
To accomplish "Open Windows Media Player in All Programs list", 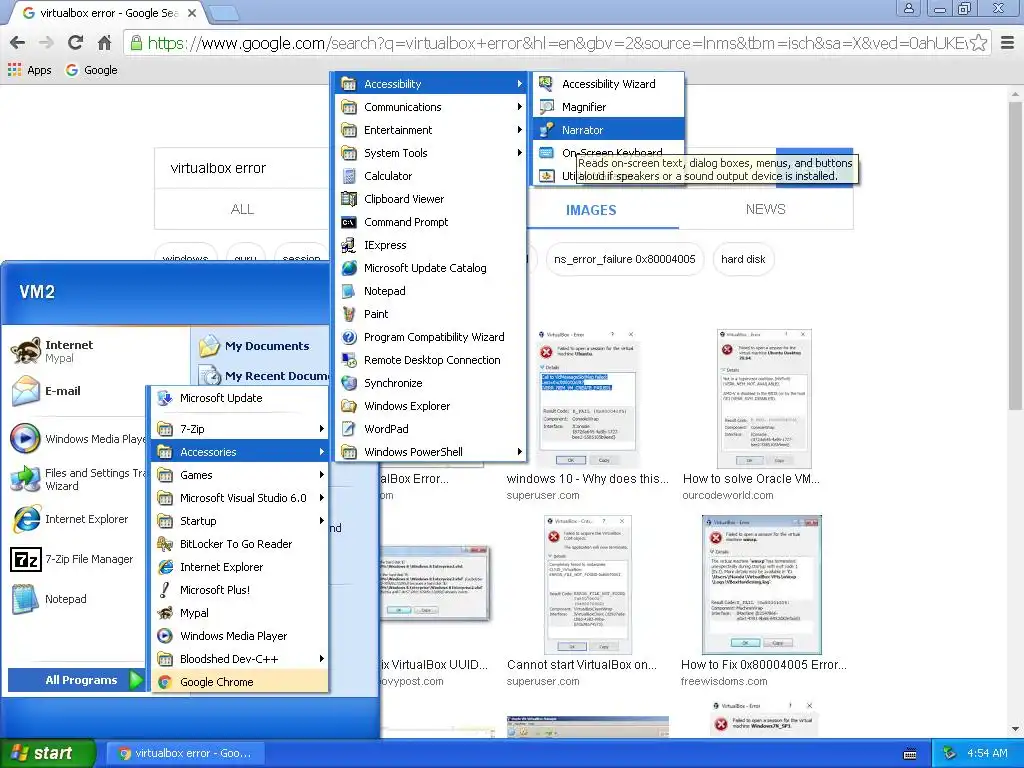I will pyautogui.click(x=240, y=636).
